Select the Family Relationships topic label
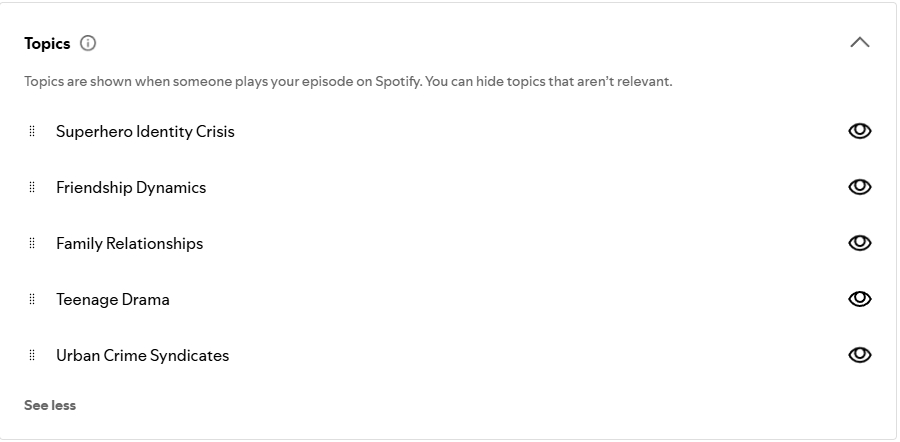 coord(129,243)
